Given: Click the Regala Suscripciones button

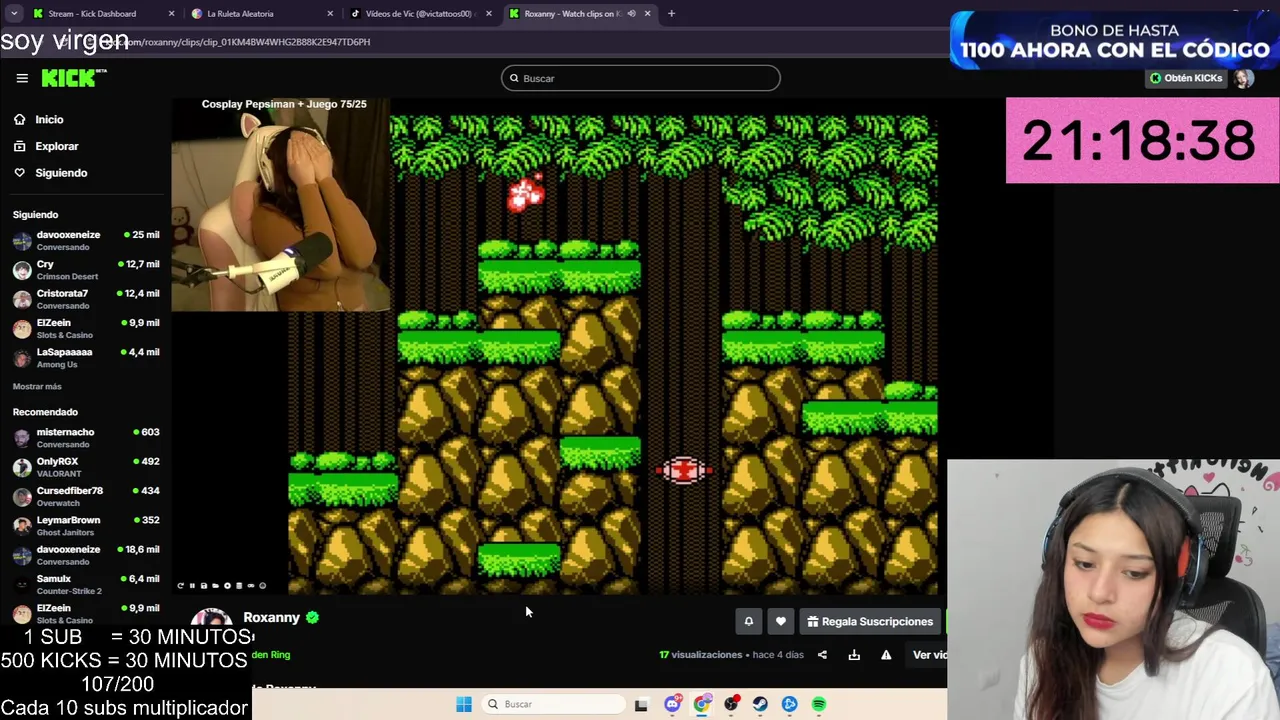Looking at the screenshot, I should [x=870, y=621].
